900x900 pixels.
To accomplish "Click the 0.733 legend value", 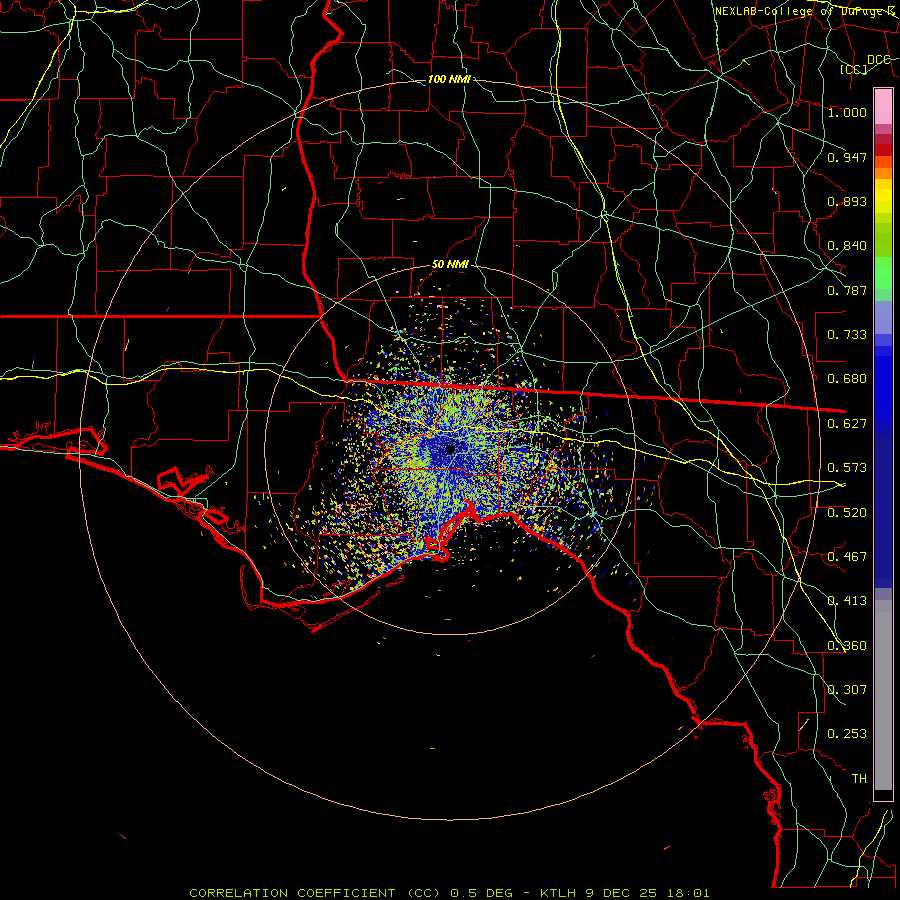I will tap(847, 335).
